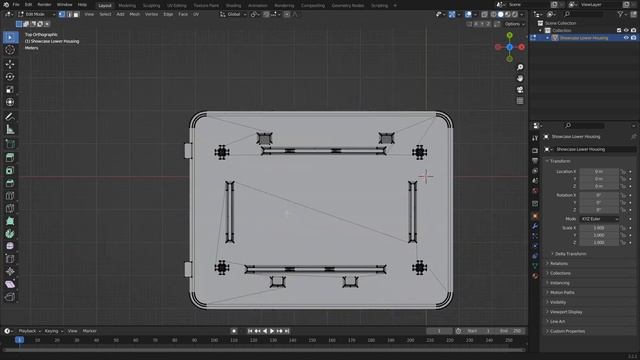The width and height of the screenshot is (640, 360).
Task: Open the Render properties tab icon
Action: [535, 151]
